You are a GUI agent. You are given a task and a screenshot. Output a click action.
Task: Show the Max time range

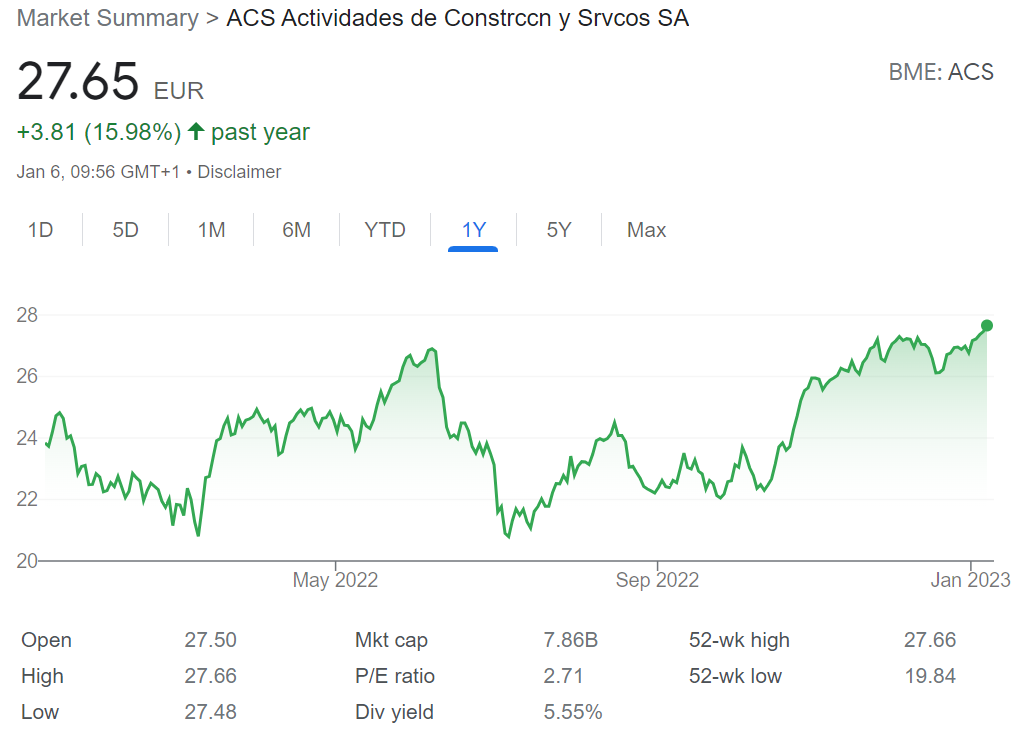click(x=646, y=230)
